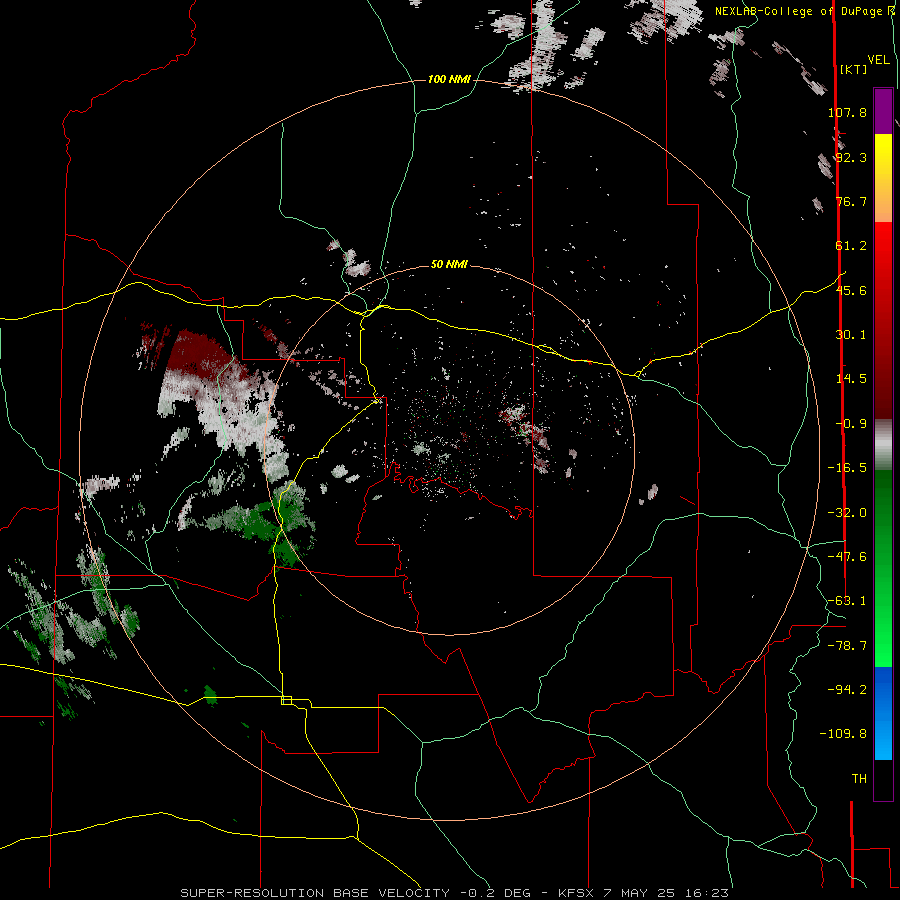Click the "-0.2 DEG" tilt angle text

point(496,893)
